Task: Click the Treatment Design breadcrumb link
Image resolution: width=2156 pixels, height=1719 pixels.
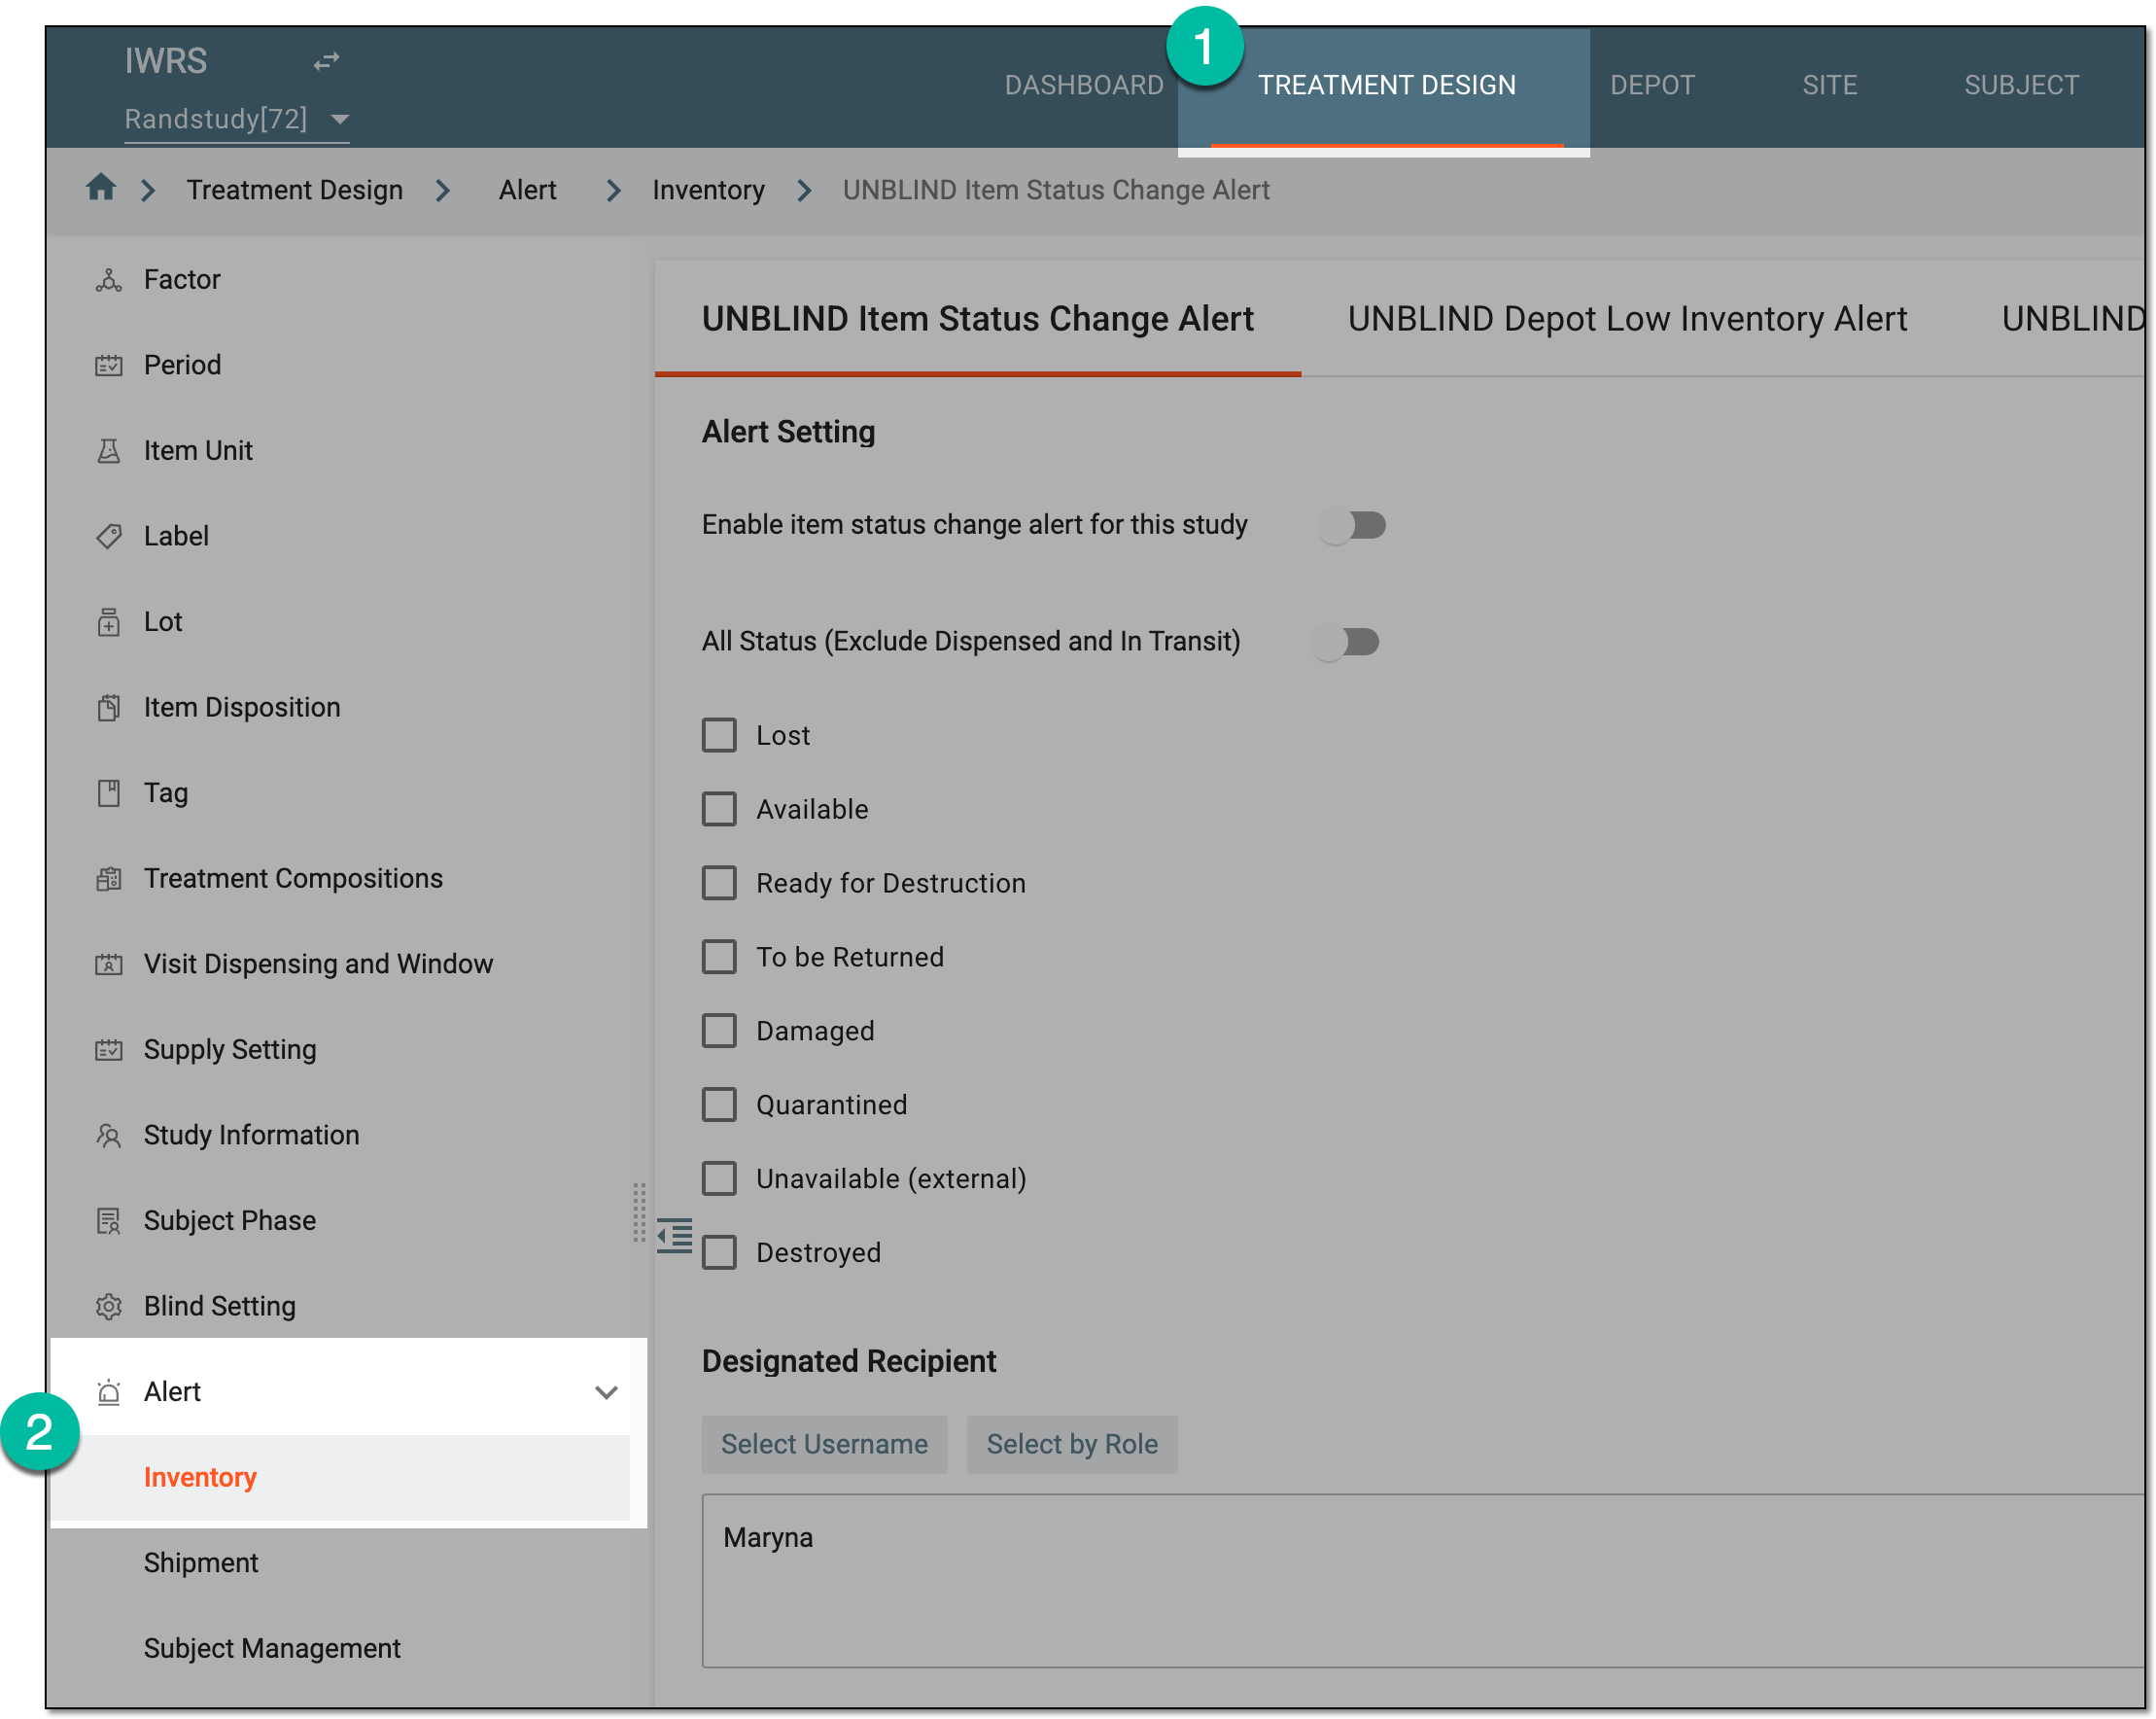Action: tap(295, 190)
